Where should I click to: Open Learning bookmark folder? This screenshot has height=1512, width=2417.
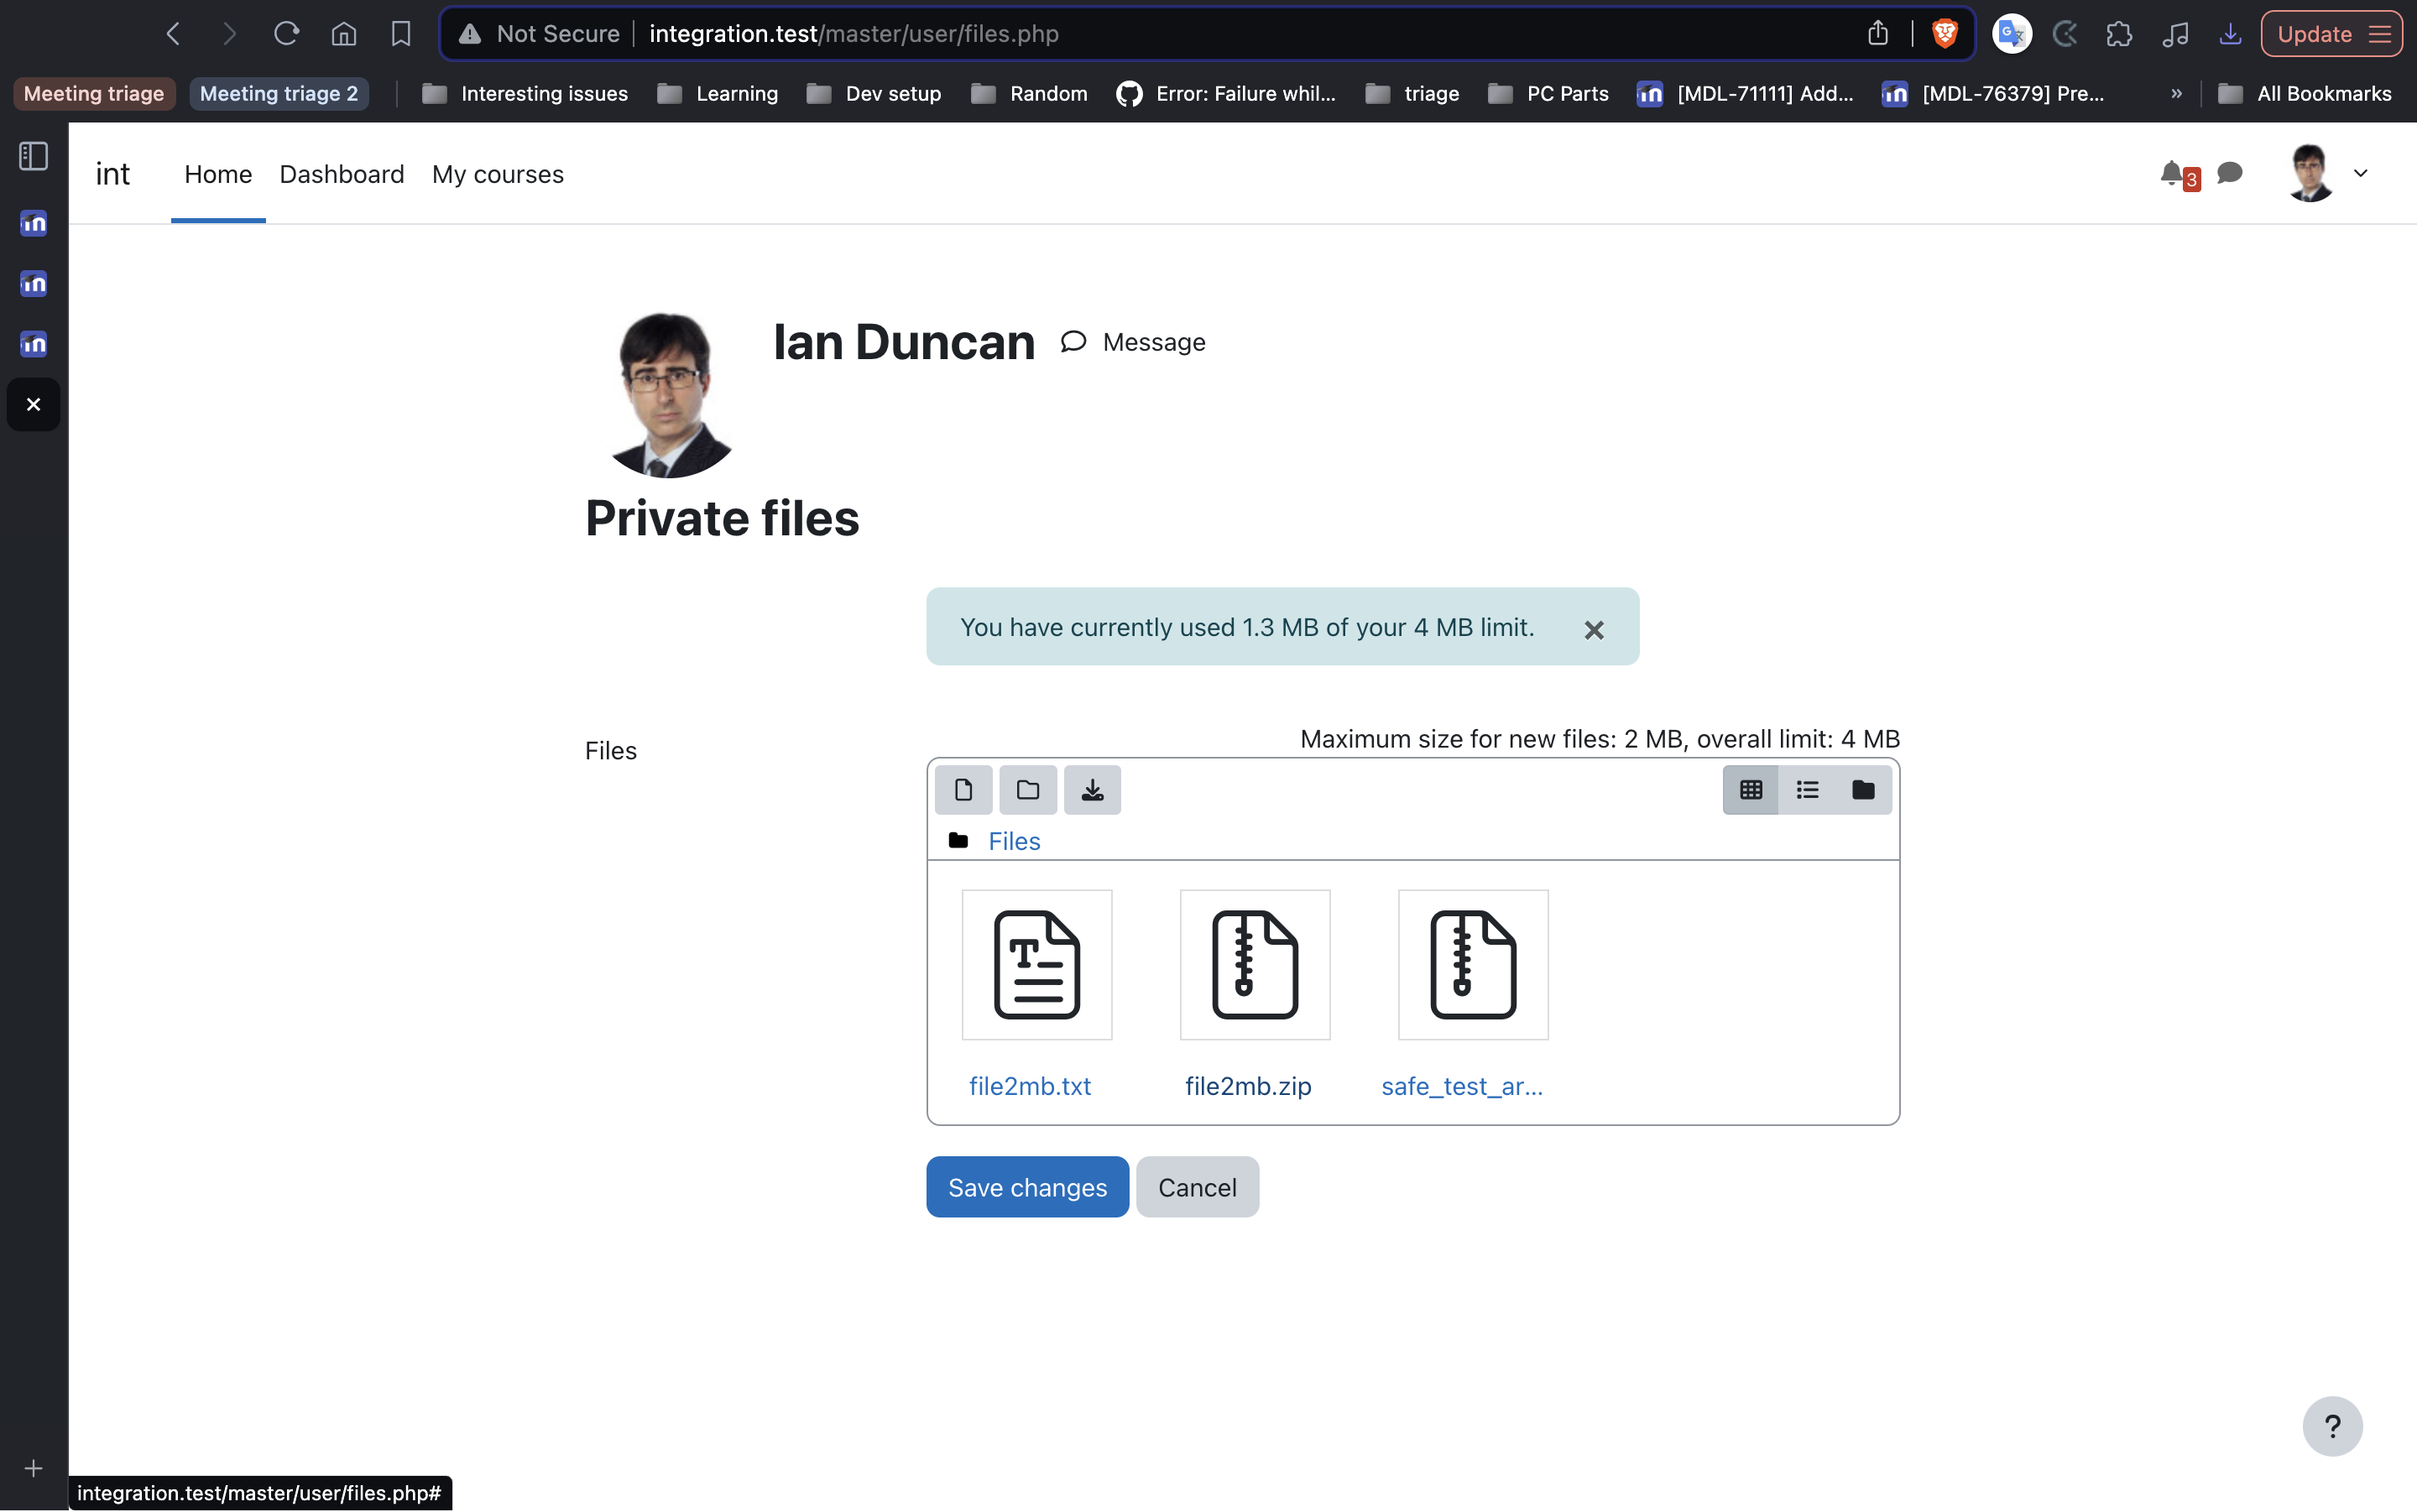[717, 93]
